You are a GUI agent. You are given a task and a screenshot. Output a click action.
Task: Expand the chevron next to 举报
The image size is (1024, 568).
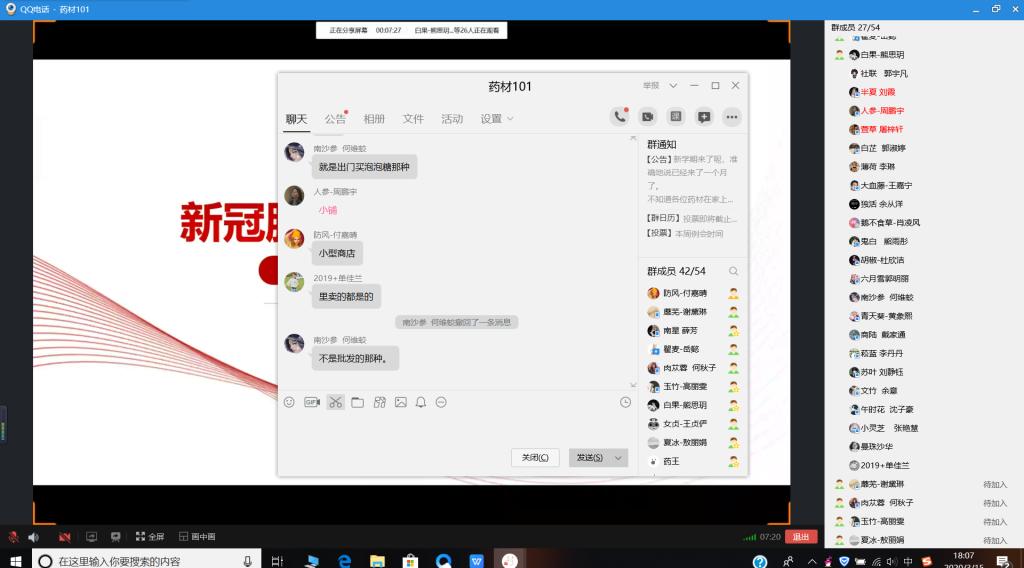pyautogui.click(x=673, y=86)
